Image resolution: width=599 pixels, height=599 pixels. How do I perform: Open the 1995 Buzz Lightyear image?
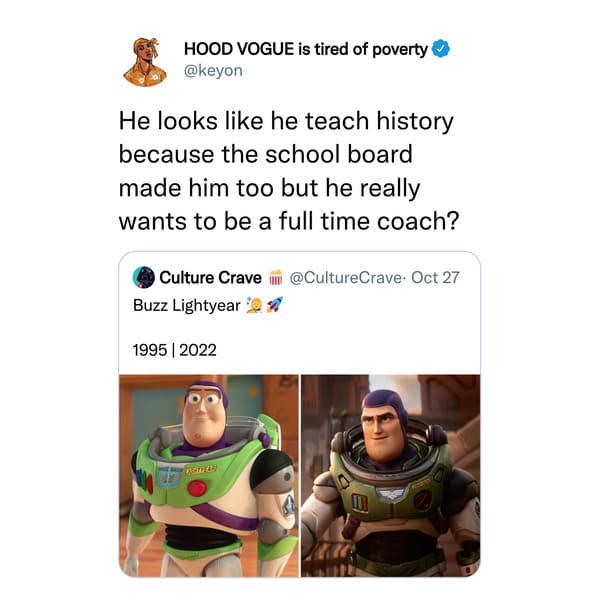click(209, 476)
